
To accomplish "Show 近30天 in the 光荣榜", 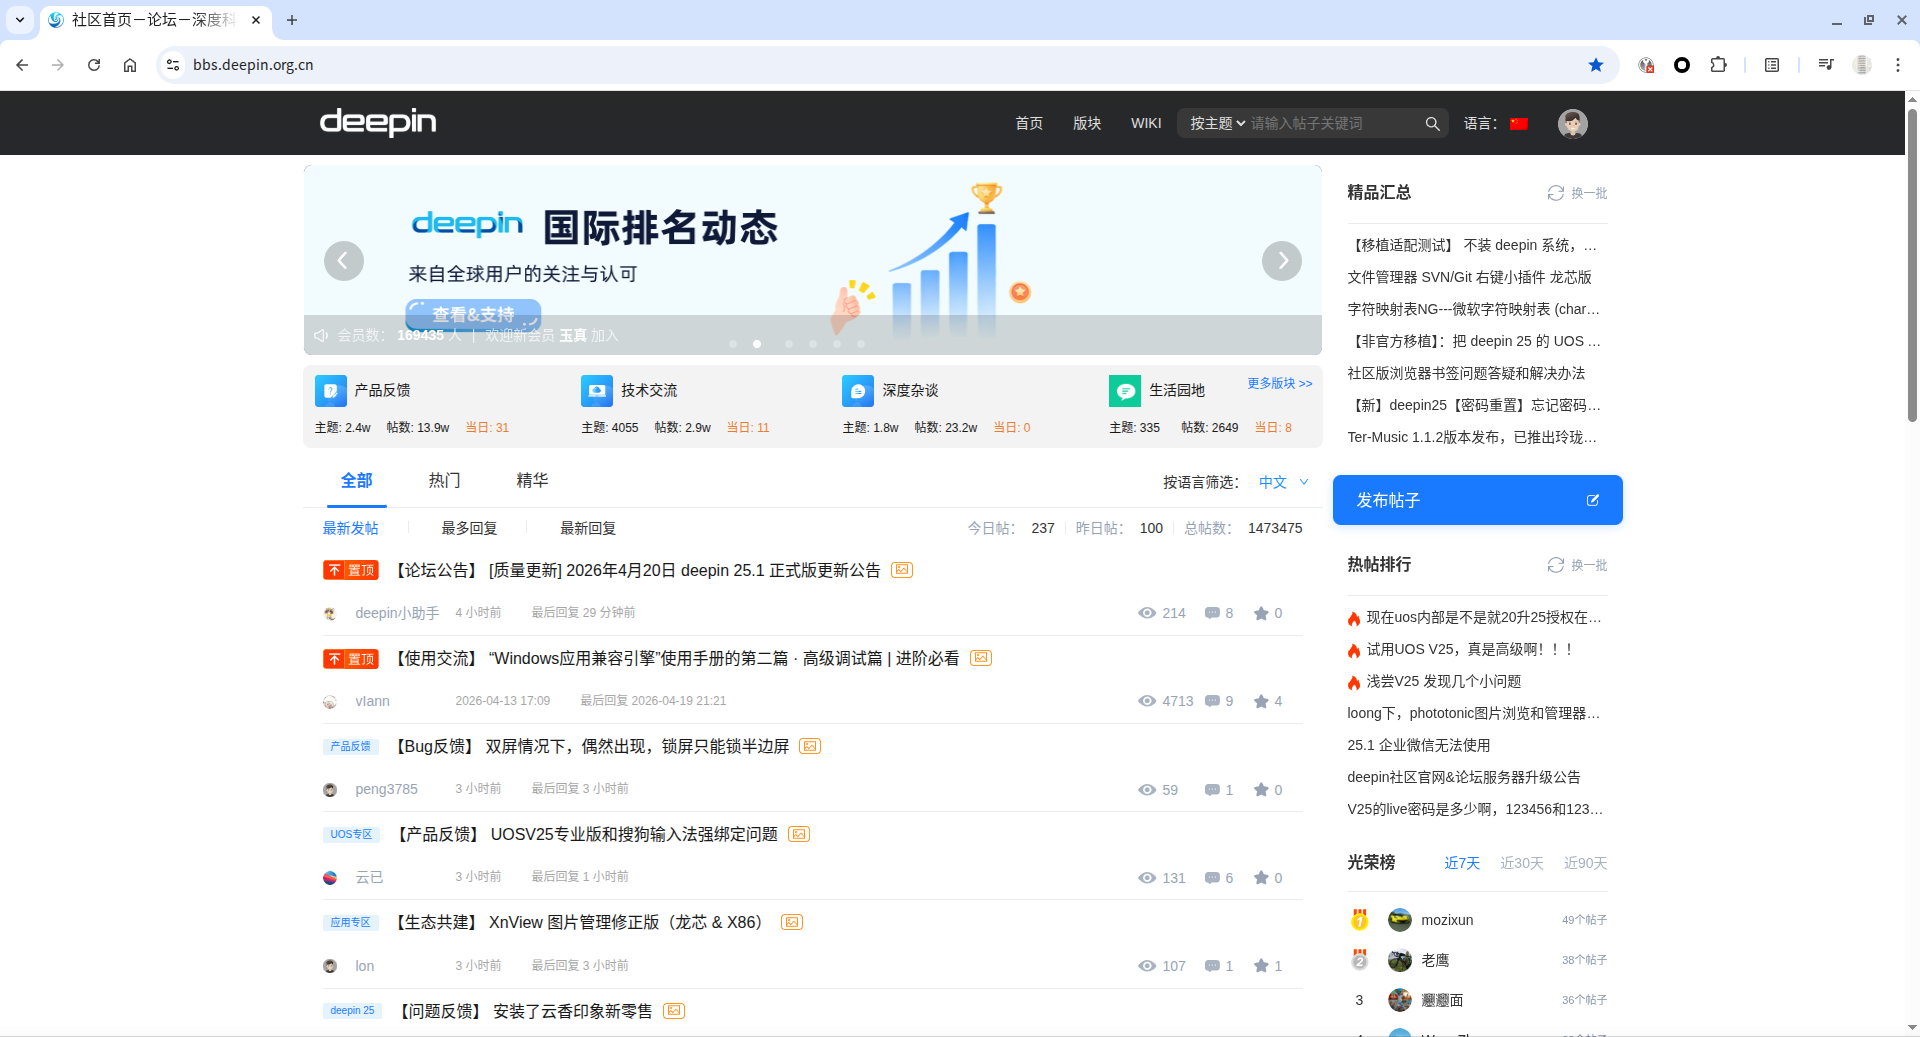I will (1522, 863).
